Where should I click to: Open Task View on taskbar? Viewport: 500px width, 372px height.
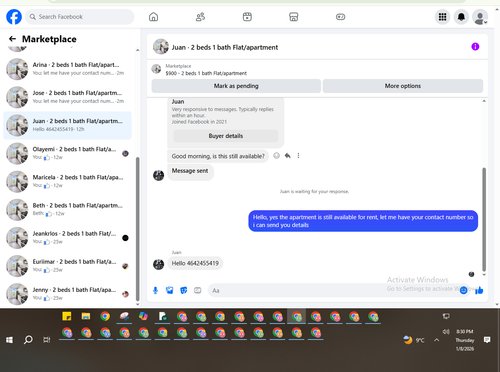pos(47,340)
